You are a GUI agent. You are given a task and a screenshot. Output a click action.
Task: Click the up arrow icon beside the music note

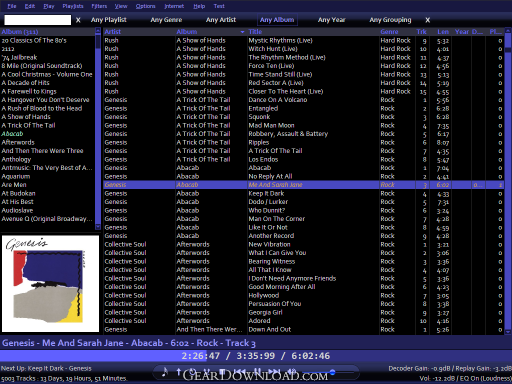[x=179, y=371]
